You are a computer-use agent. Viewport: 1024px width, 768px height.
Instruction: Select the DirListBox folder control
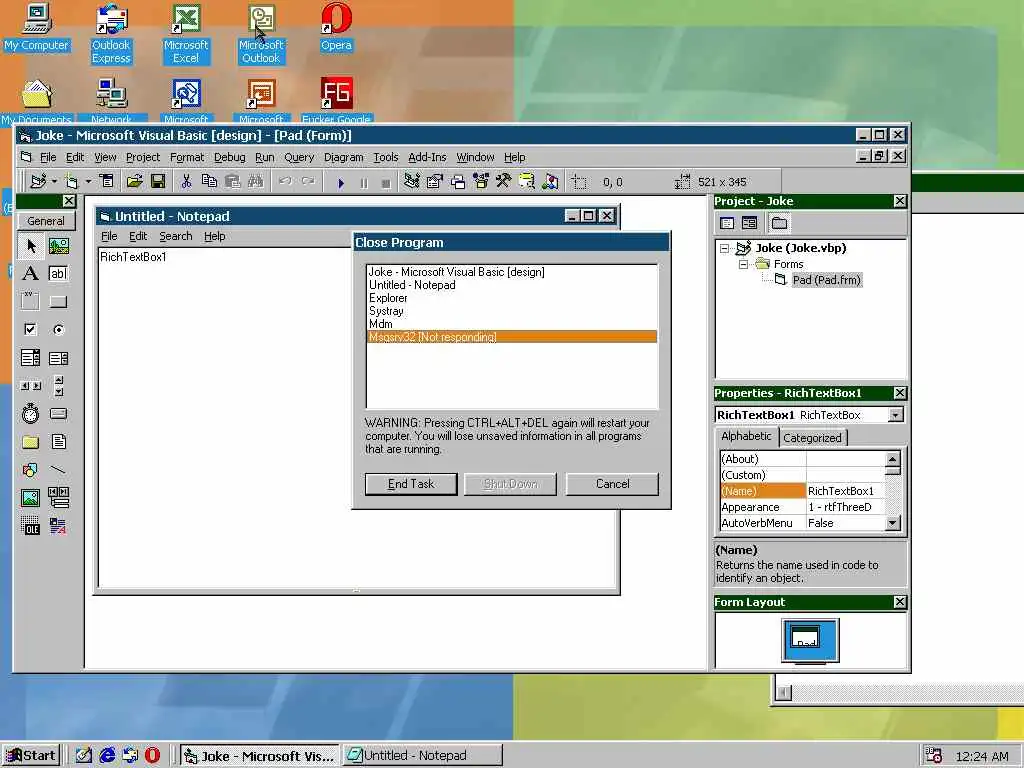31,442
